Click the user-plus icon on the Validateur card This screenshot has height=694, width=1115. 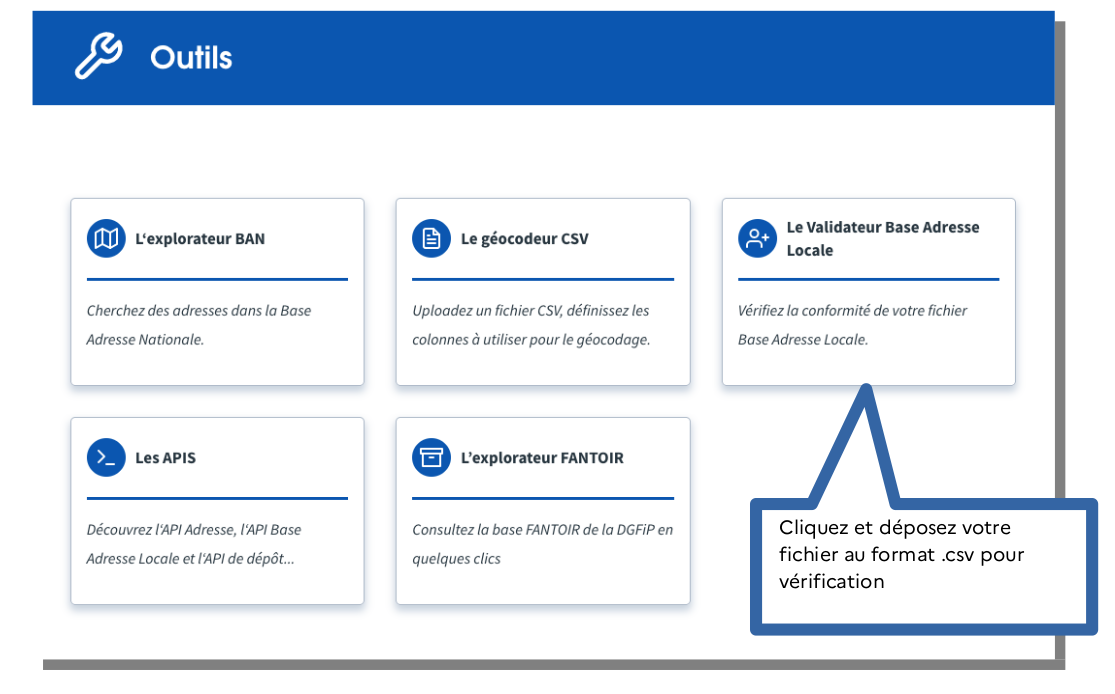pos(757,239)
